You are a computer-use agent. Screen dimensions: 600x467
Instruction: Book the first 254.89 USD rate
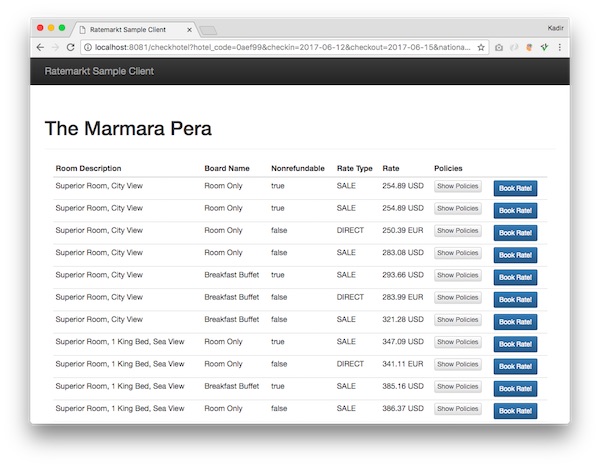click(515, 188)
